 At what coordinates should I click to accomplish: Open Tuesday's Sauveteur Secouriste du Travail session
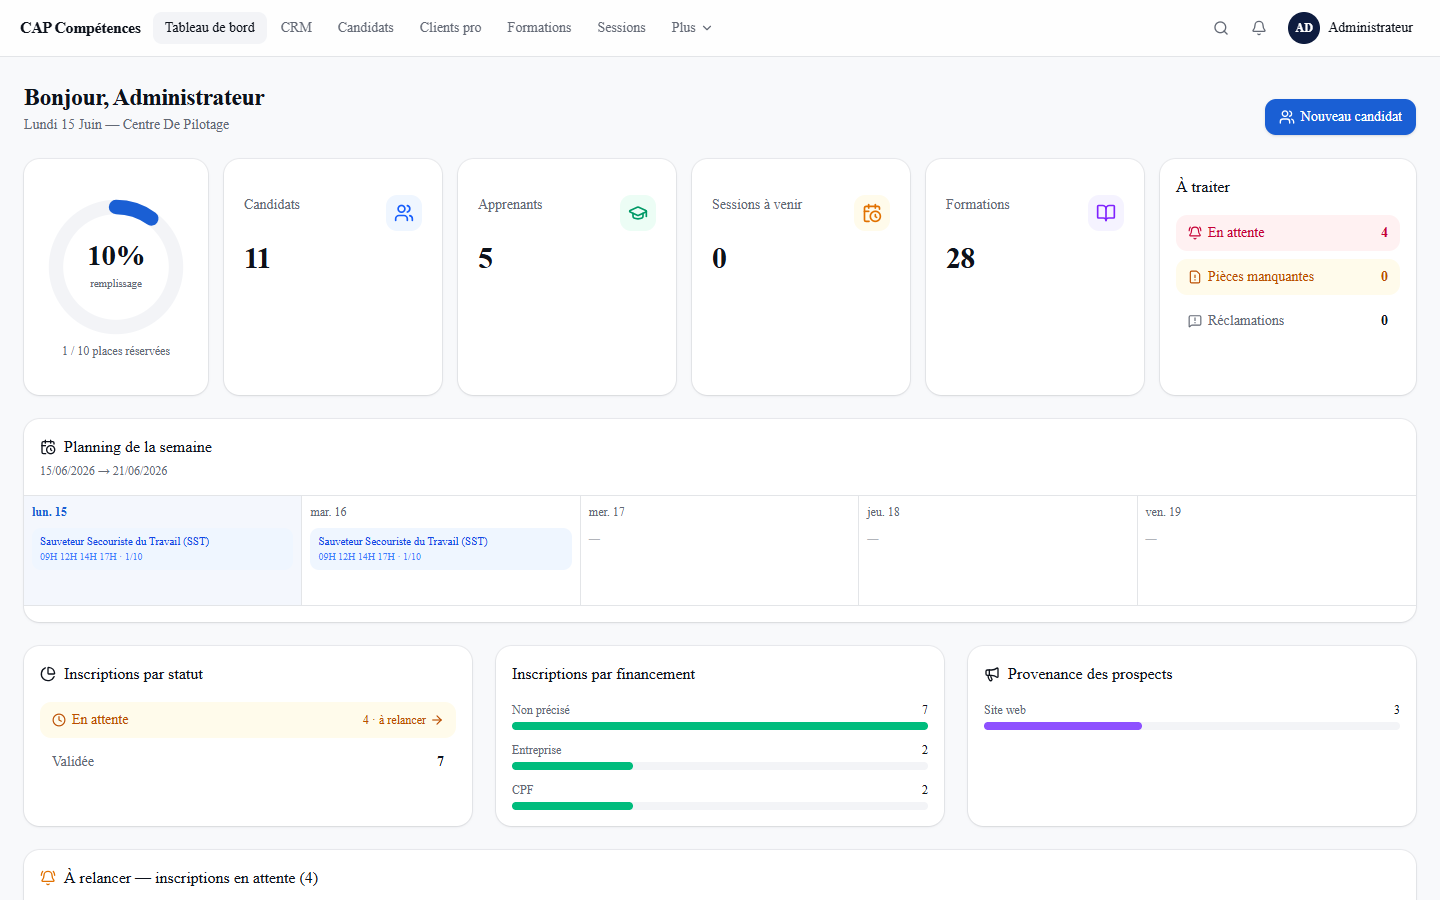pyautogui.click(x=441, y=549)
